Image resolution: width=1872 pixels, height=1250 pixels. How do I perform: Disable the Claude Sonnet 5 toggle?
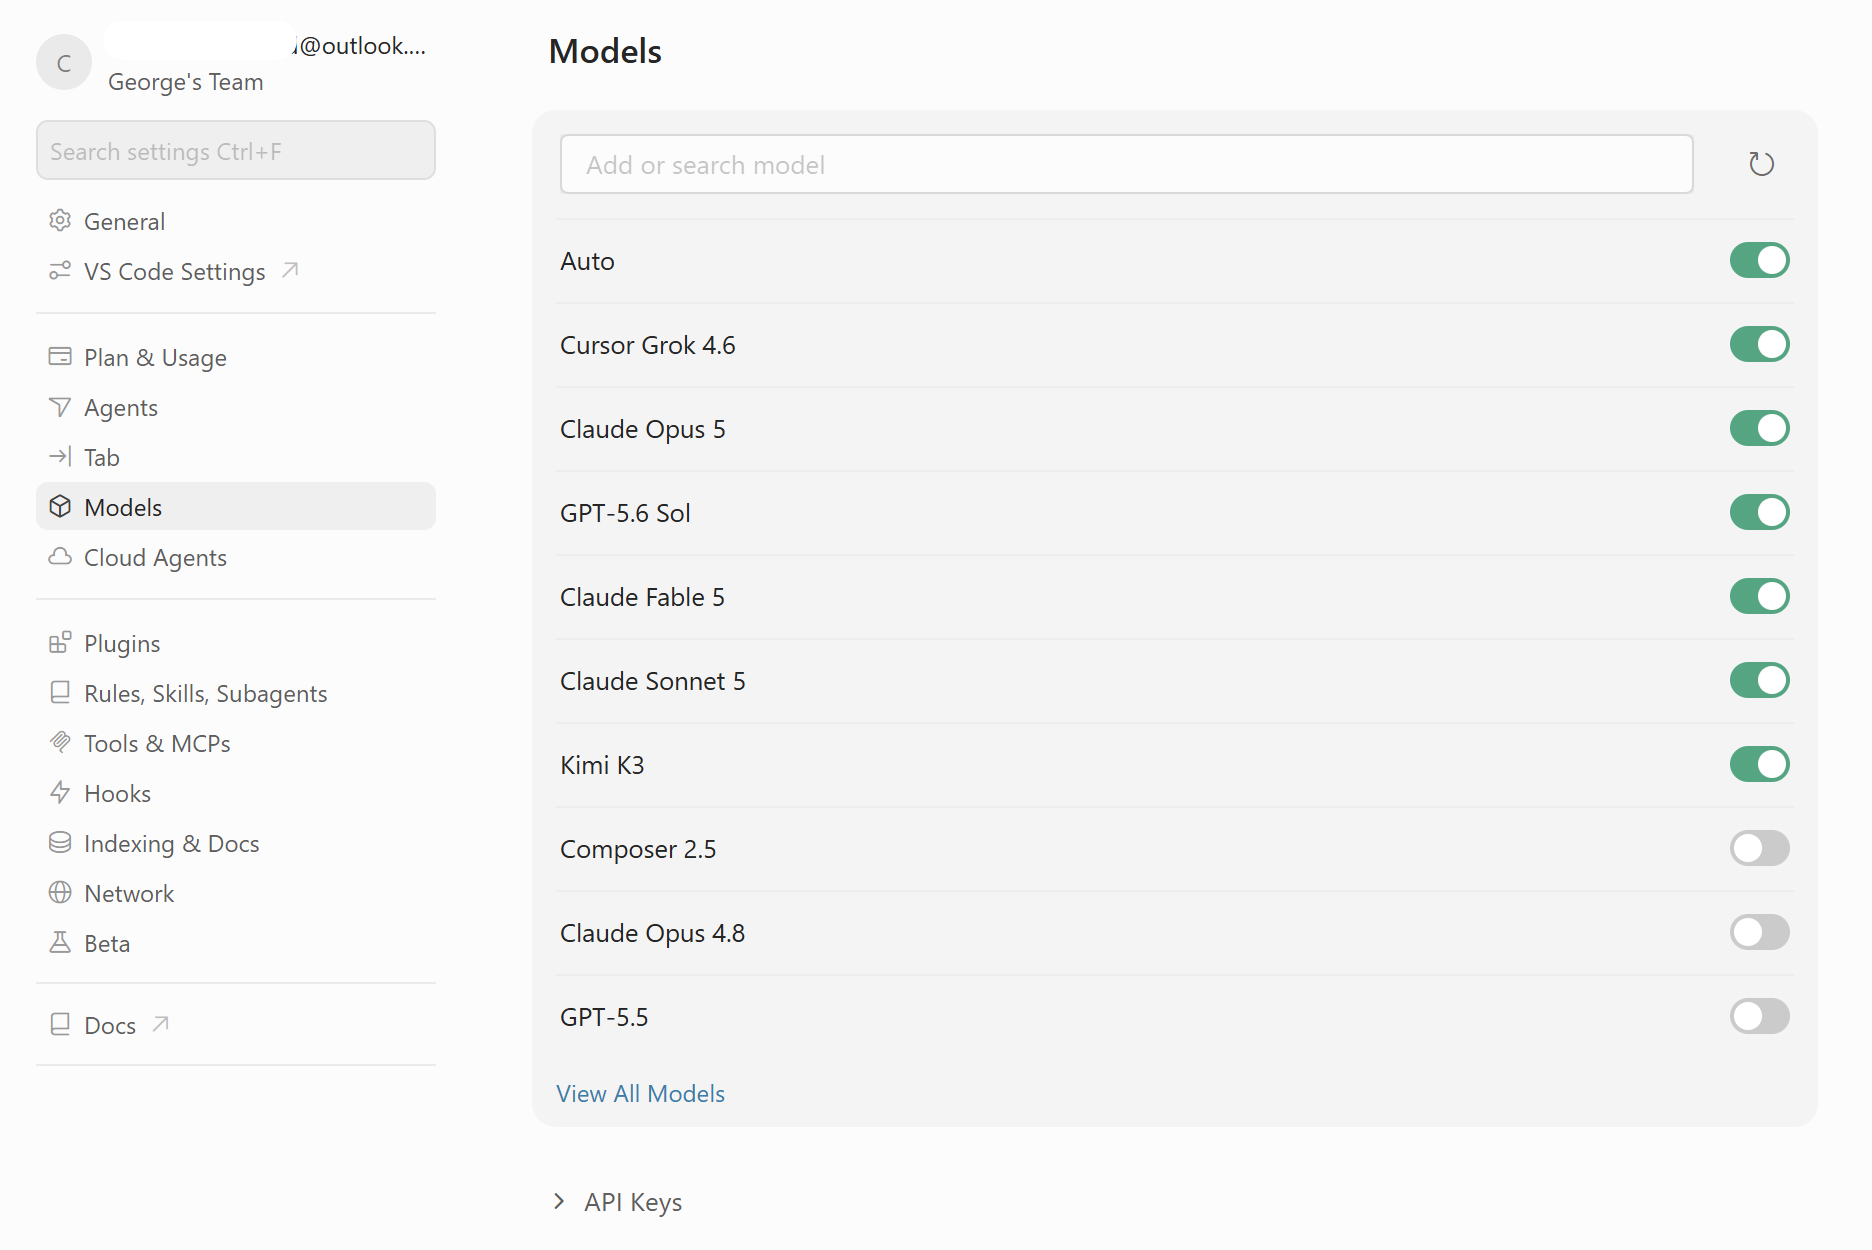point(1759,681)
